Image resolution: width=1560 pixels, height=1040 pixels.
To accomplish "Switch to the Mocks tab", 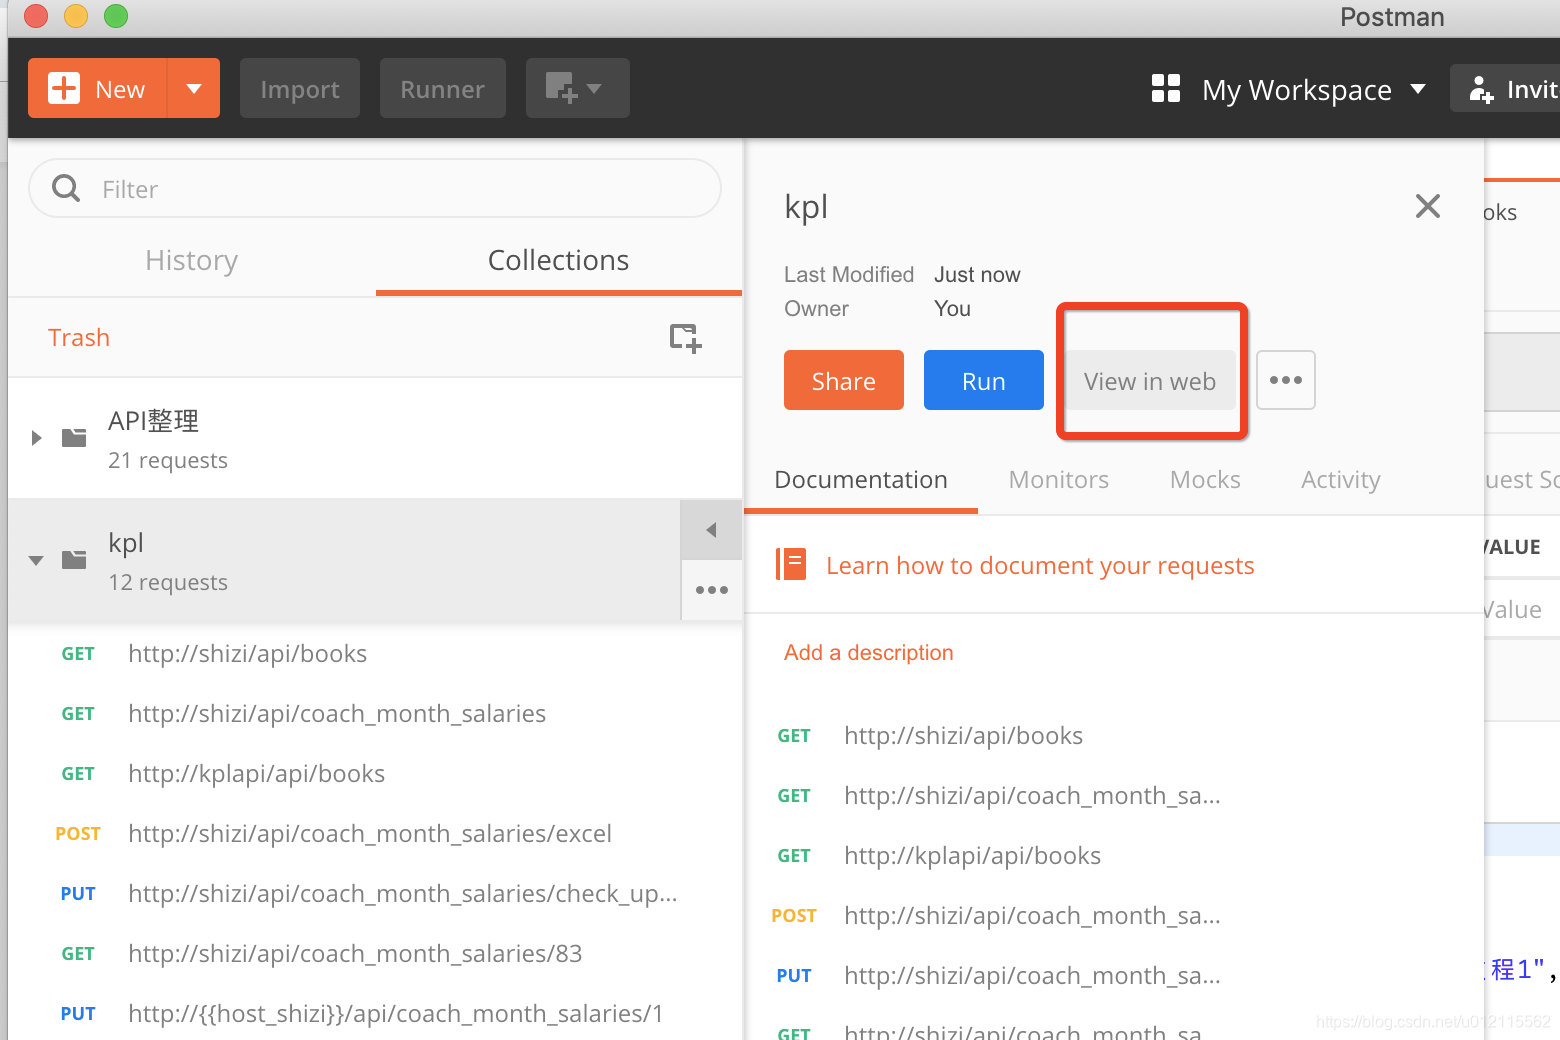I will 1205,480.
